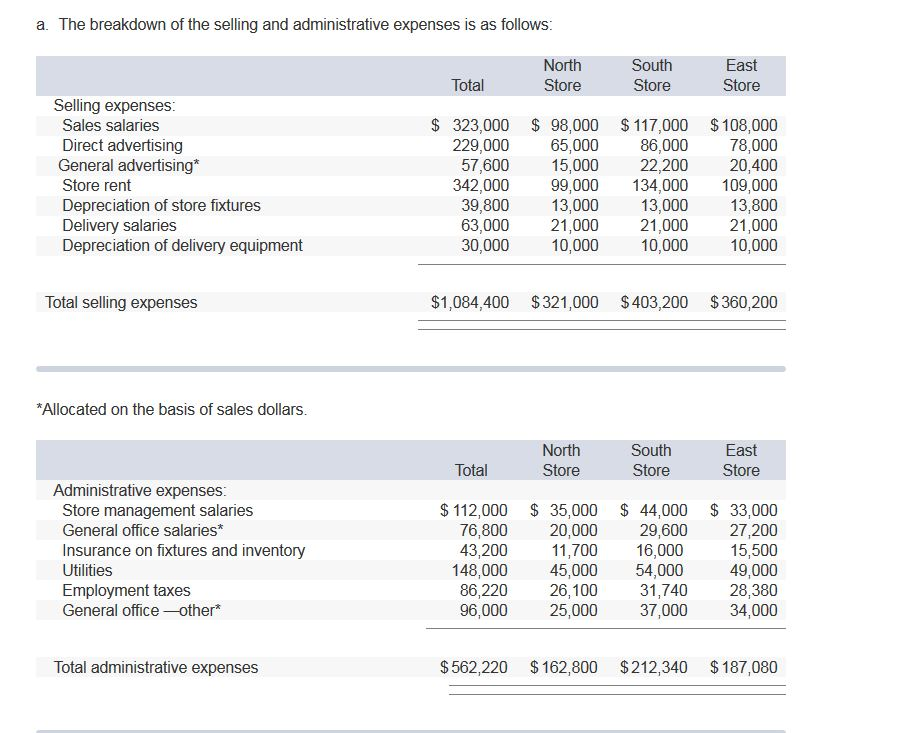Click the 'General office —other*' label
The width and height of the screenshot is (900, 733).
pyautogui.click(x=141, y=610)
